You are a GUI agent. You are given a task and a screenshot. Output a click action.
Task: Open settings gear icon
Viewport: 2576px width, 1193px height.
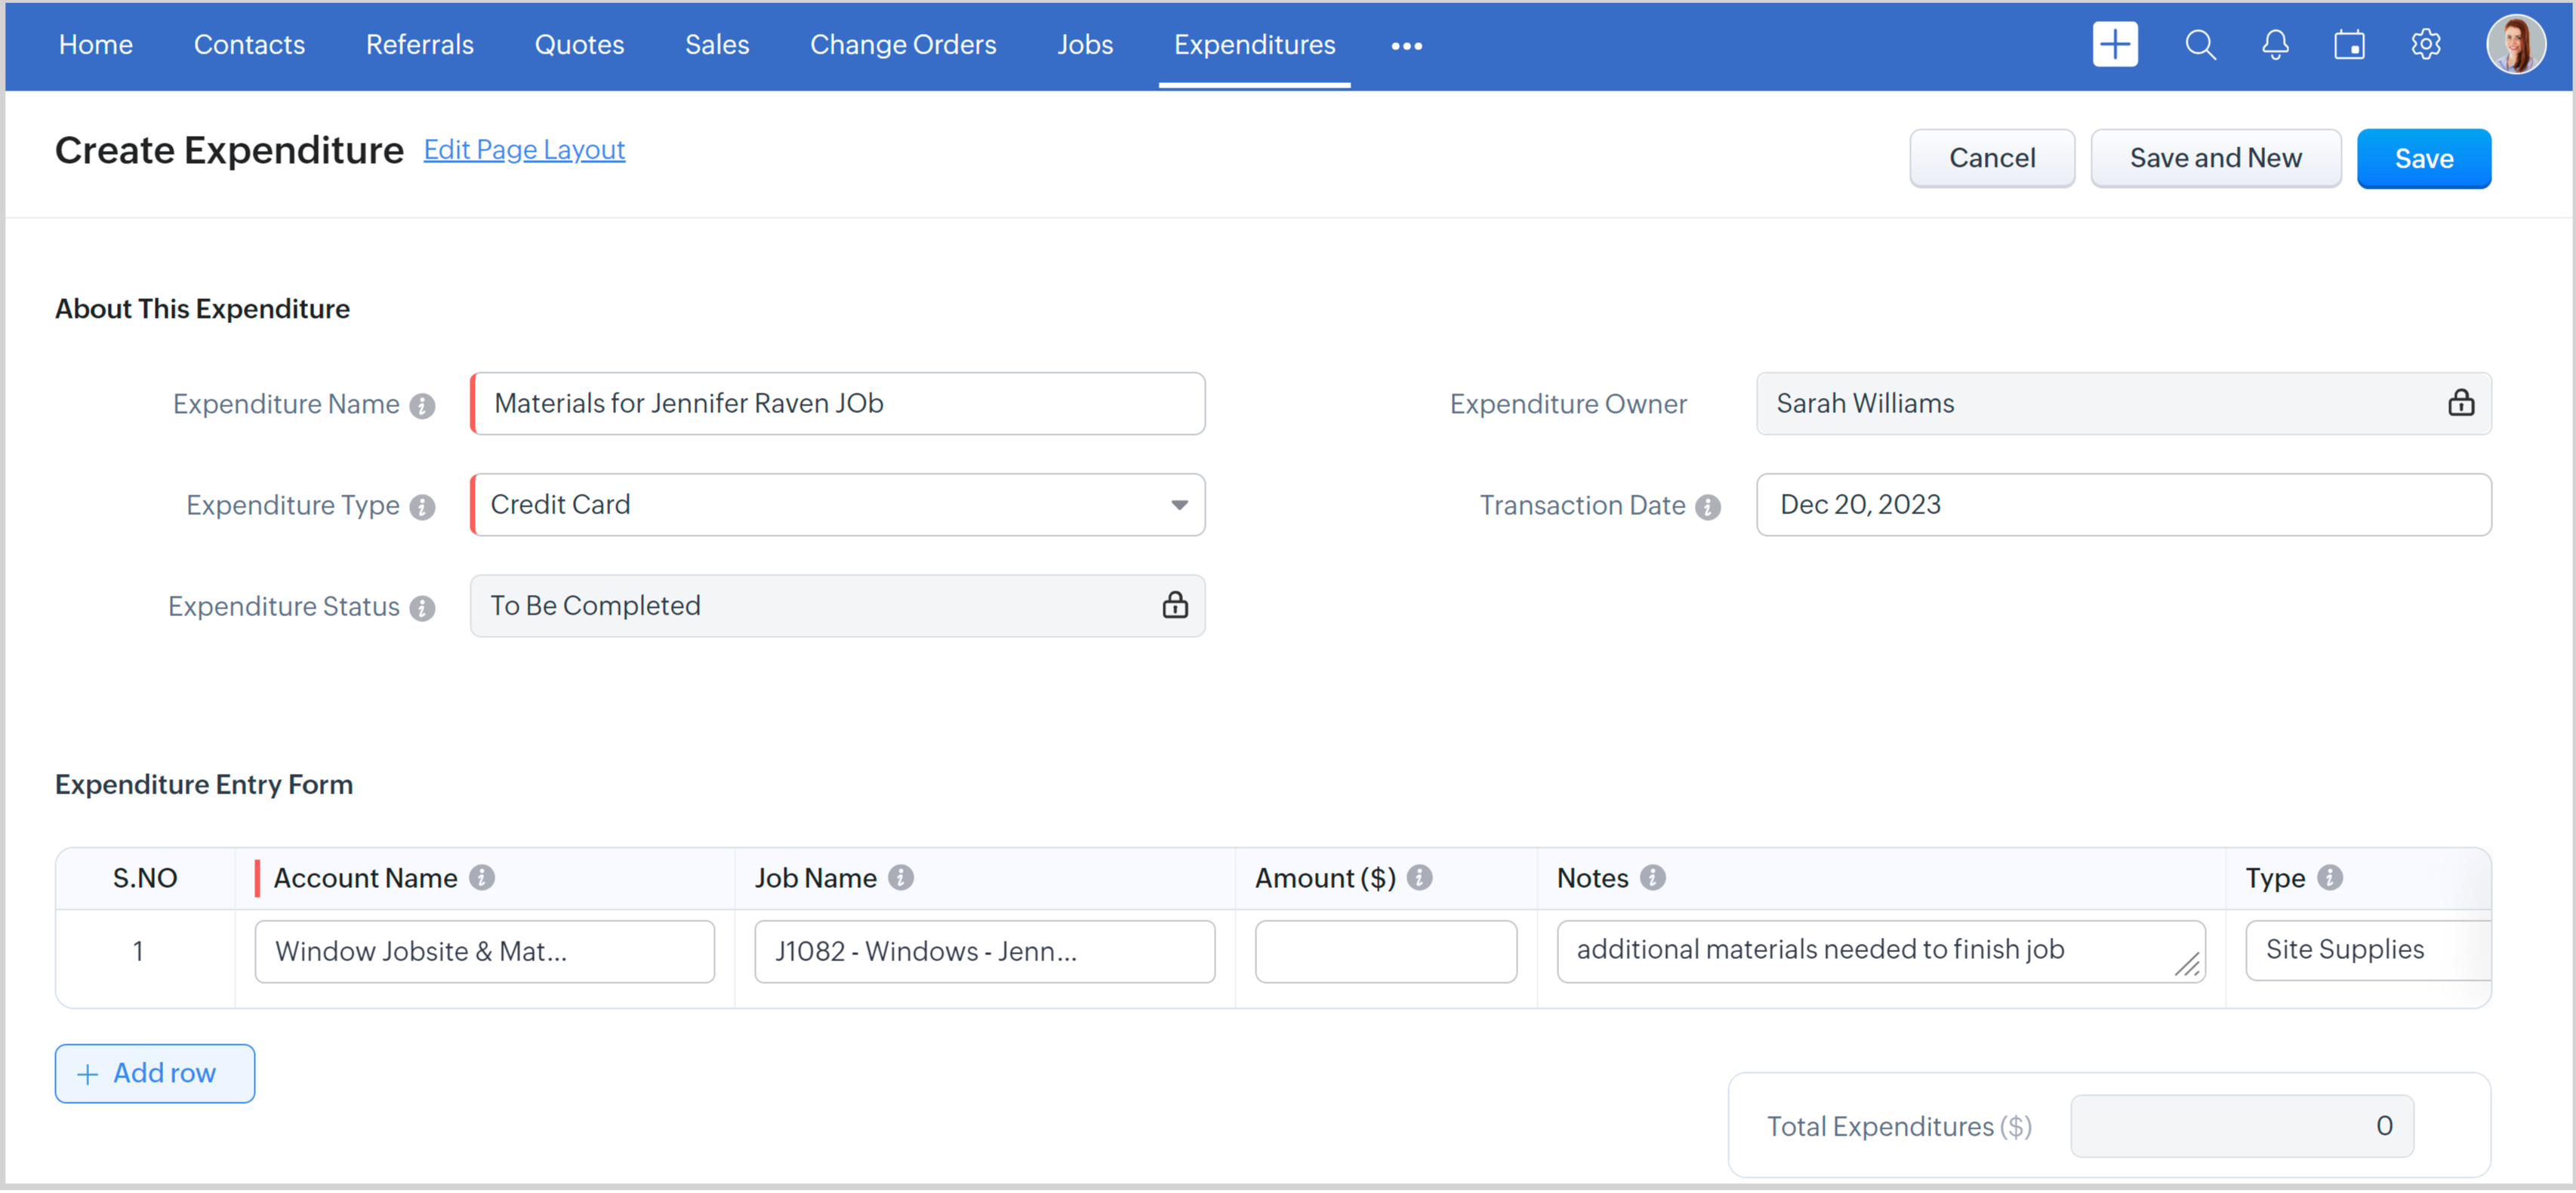(x=2425, y=45)
